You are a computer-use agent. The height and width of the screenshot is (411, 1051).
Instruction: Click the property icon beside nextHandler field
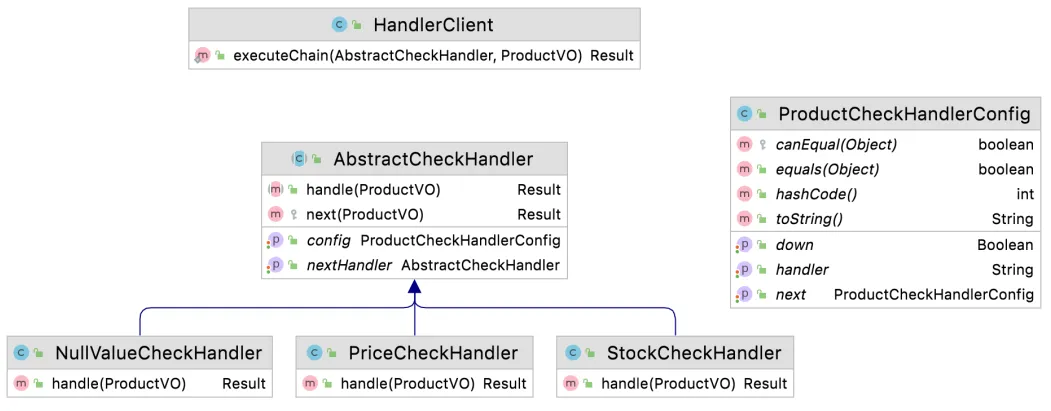[276, 265]
